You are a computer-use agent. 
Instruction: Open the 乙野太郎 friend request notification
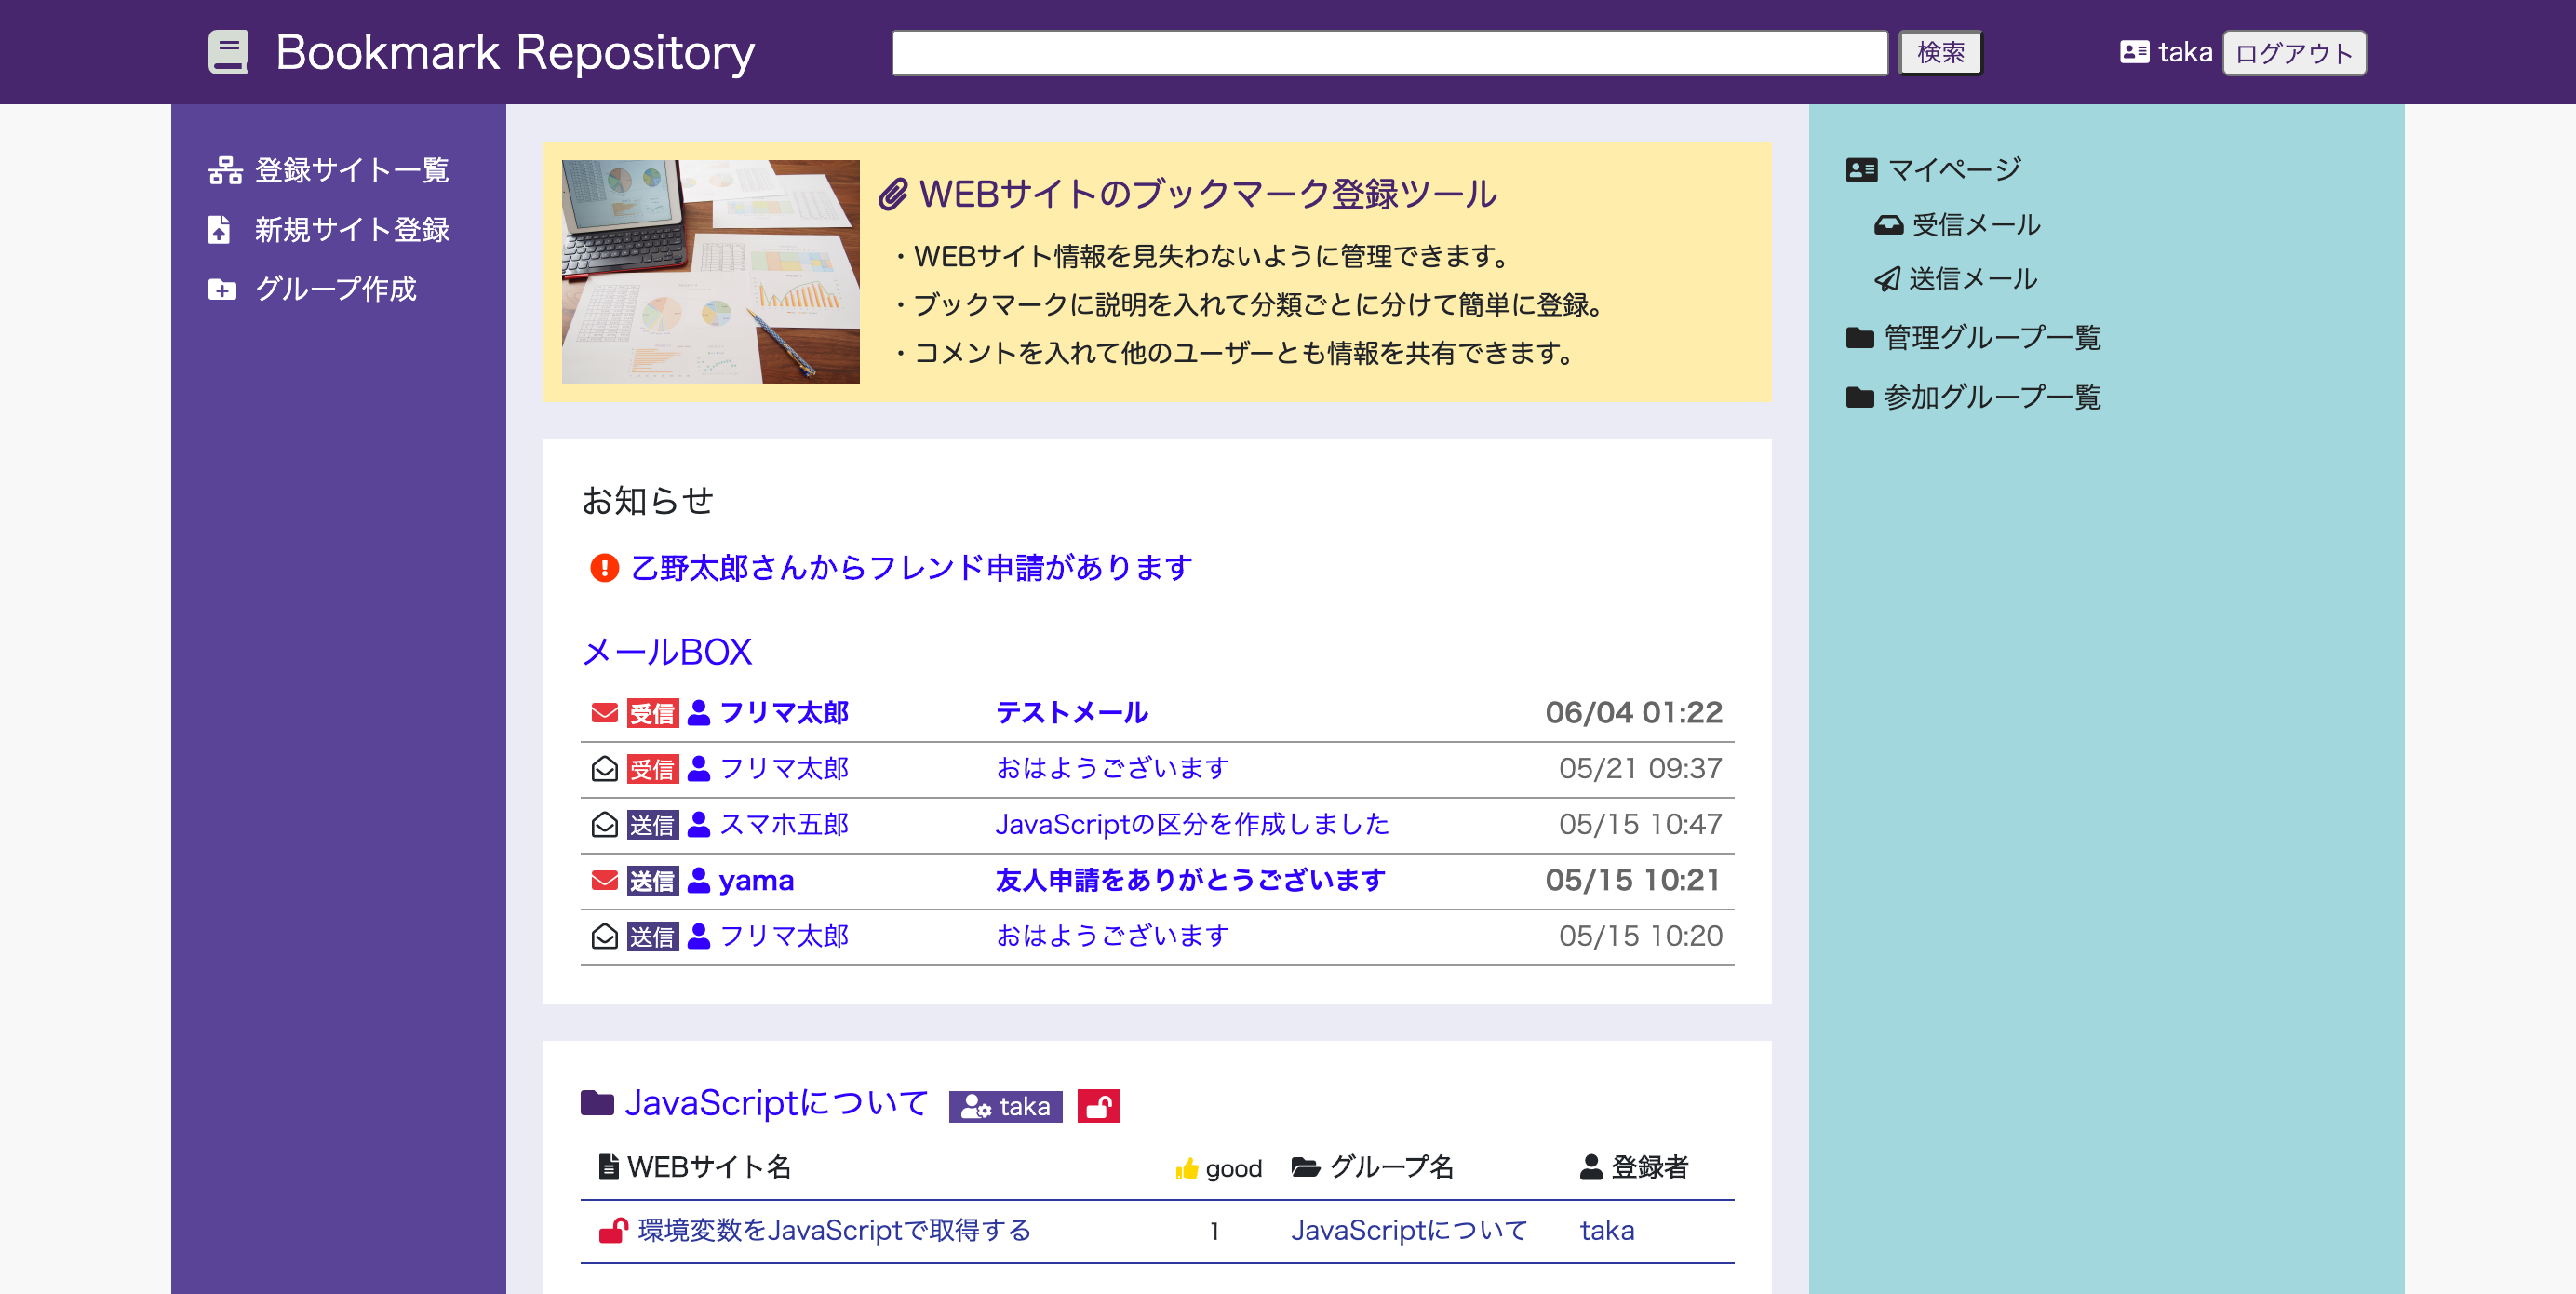click(911, 567)
